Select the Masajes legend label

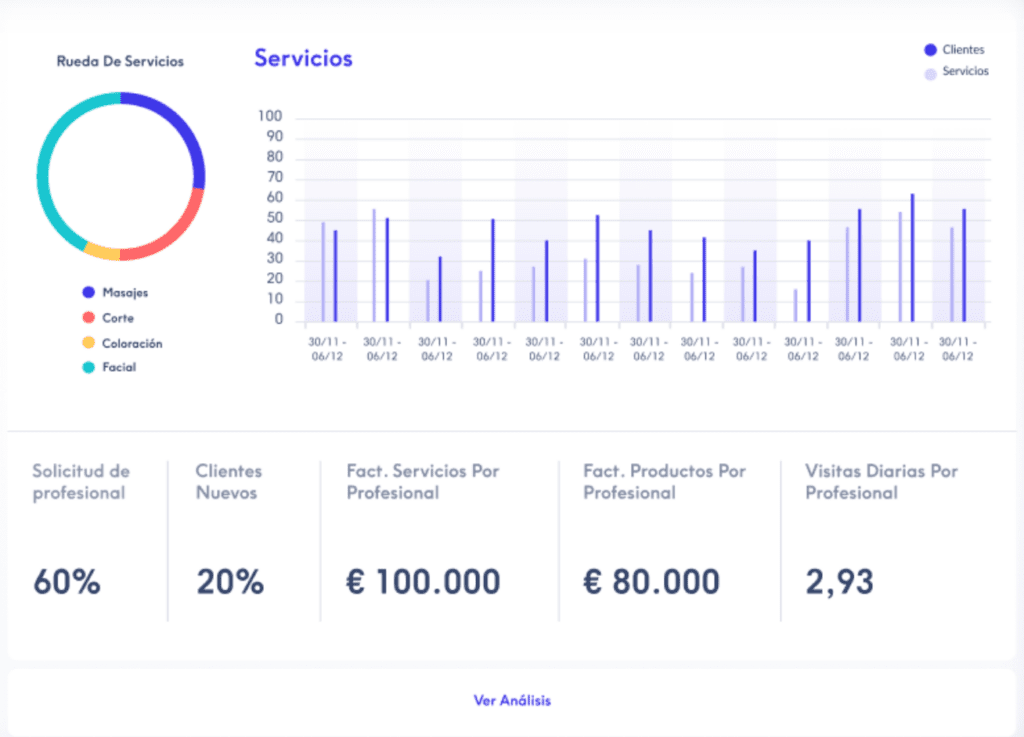tap(125, 292)
